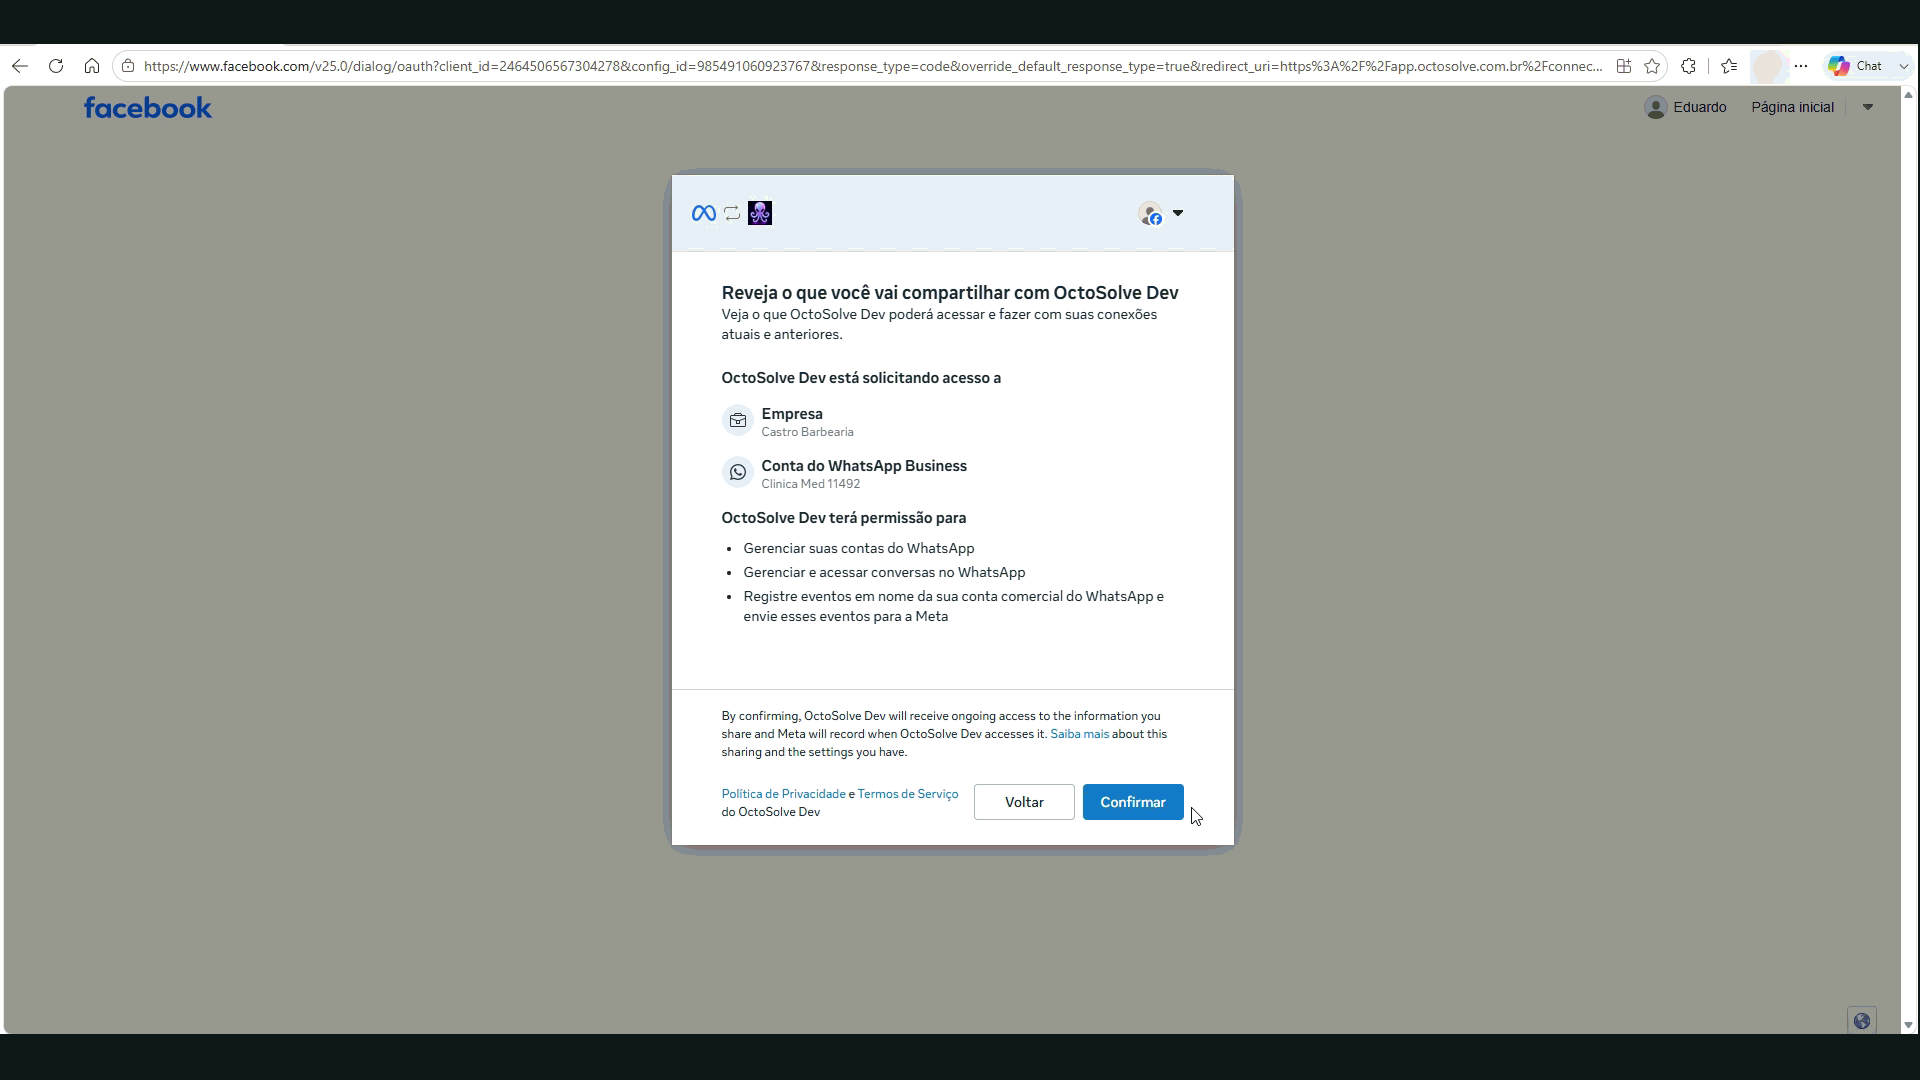
Task: Open browser home page icon
Action: [92, 66]
